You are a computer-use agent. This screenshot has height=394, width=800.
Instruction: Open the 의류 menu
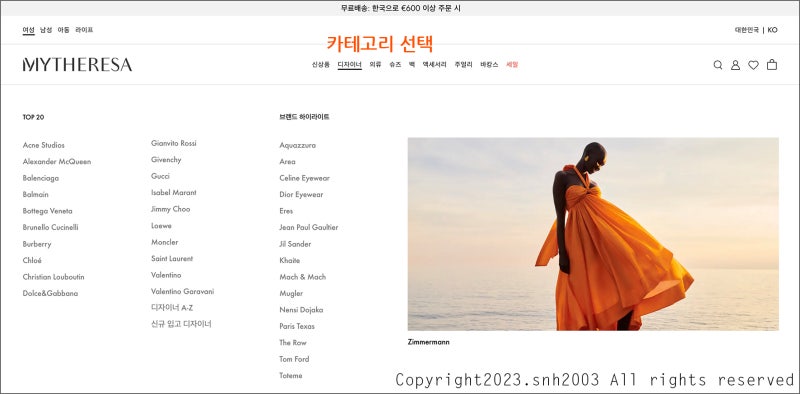376,65
